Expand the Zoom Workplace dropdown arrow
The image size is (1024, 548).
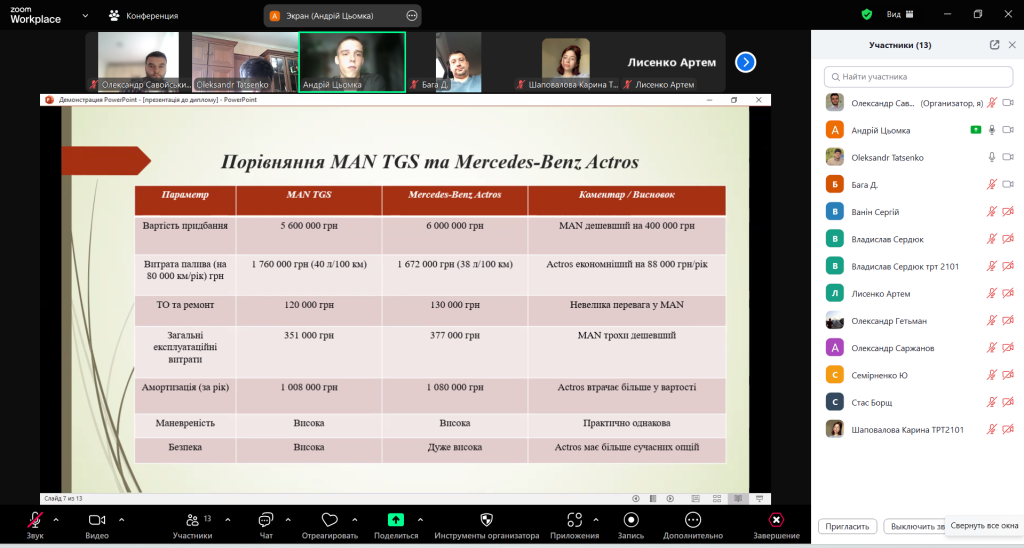click(85, 15)
